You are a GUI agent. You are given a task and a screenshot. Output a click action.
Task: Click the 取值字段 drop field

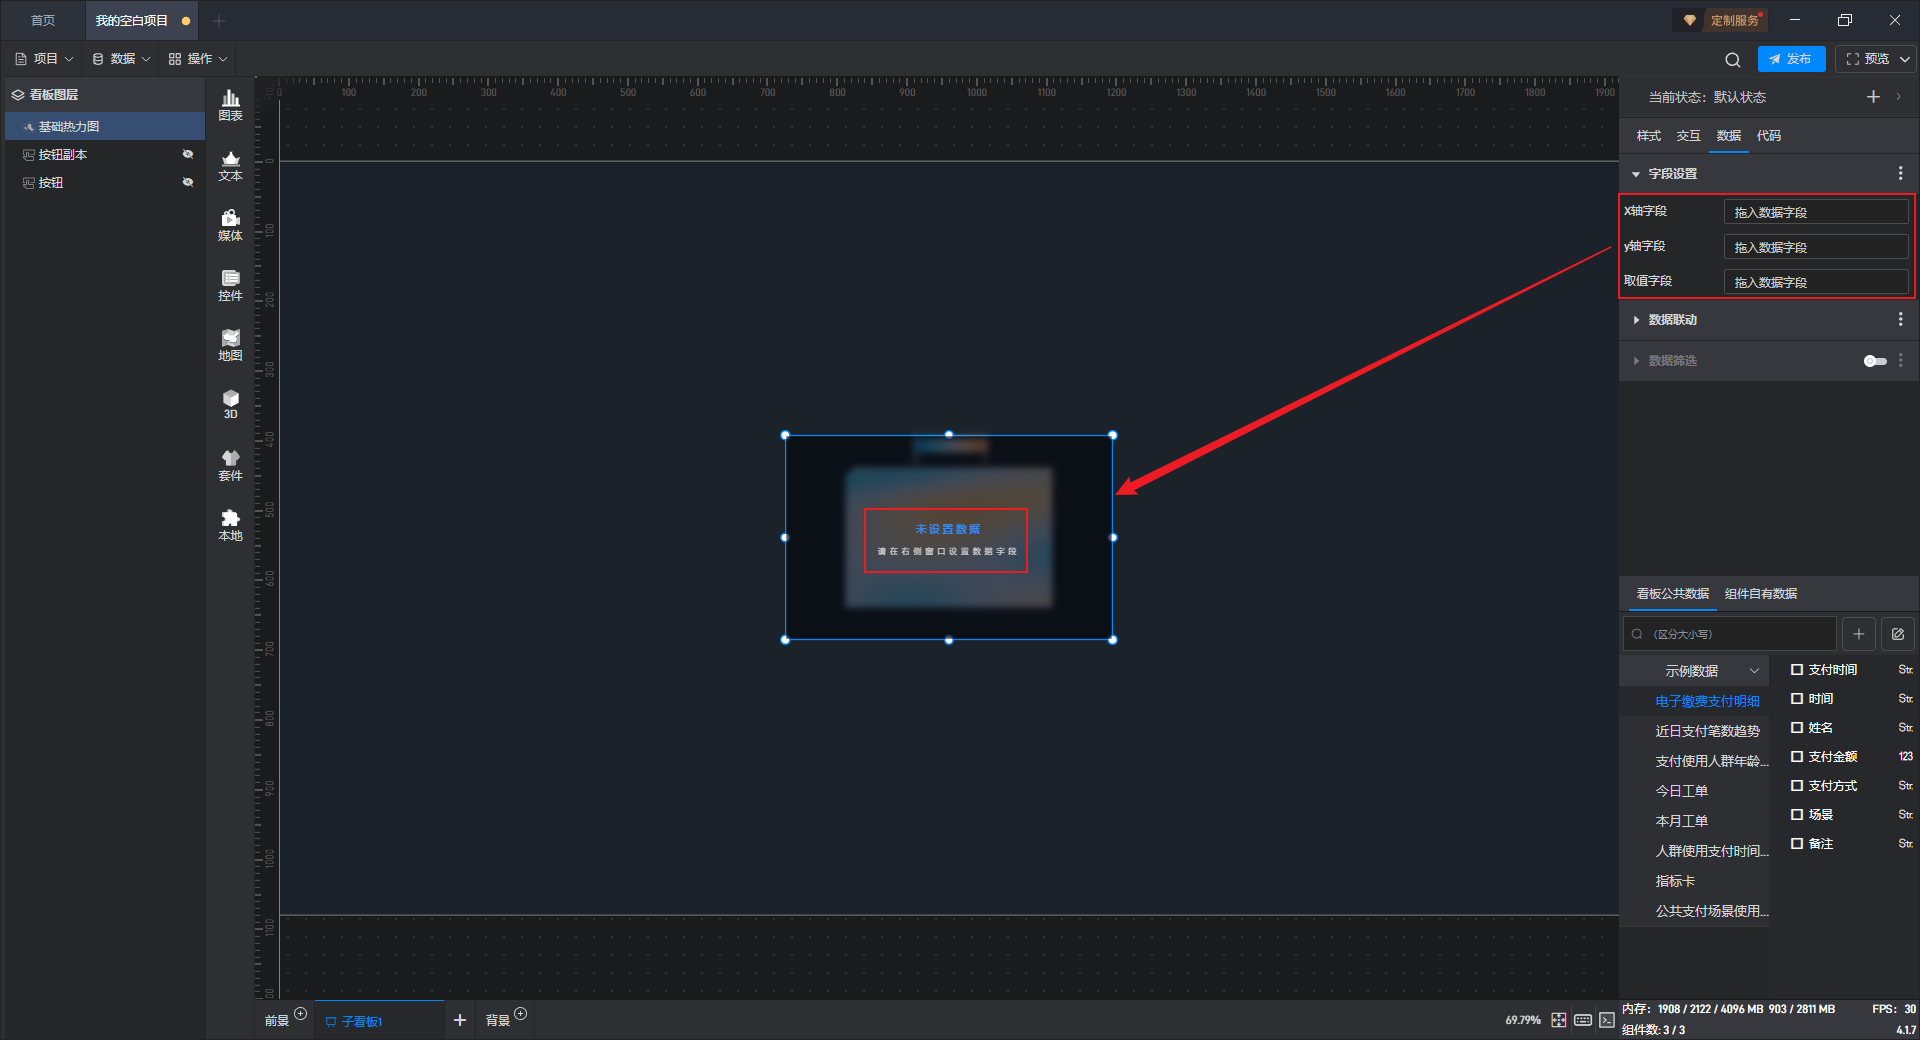coord(1816,282)
